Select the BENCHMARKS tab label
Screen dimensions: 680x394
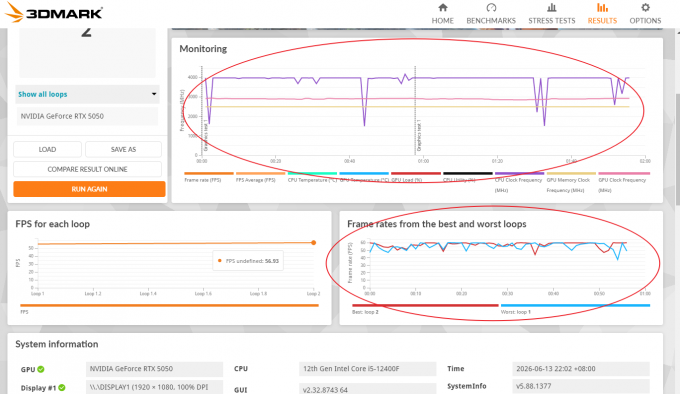(x=491, y=20)
